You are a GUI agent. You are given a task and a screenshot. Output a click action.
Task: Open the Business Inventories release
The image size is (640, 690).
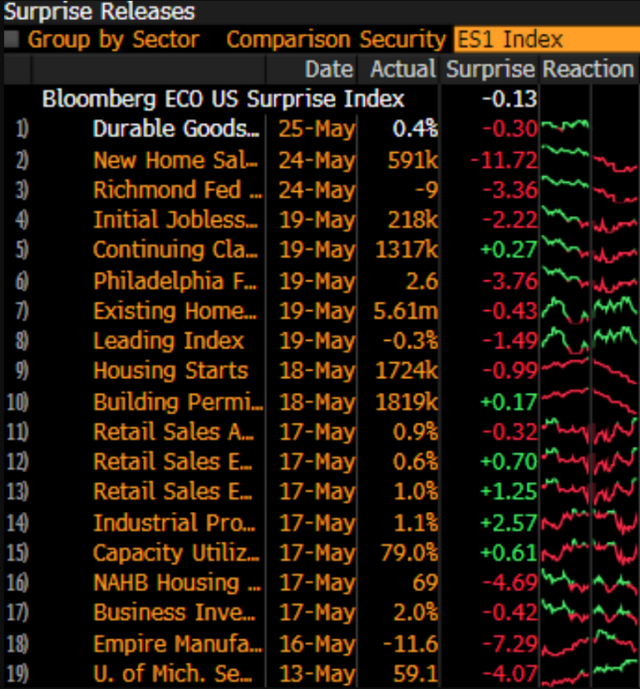(x=174, y=613)
